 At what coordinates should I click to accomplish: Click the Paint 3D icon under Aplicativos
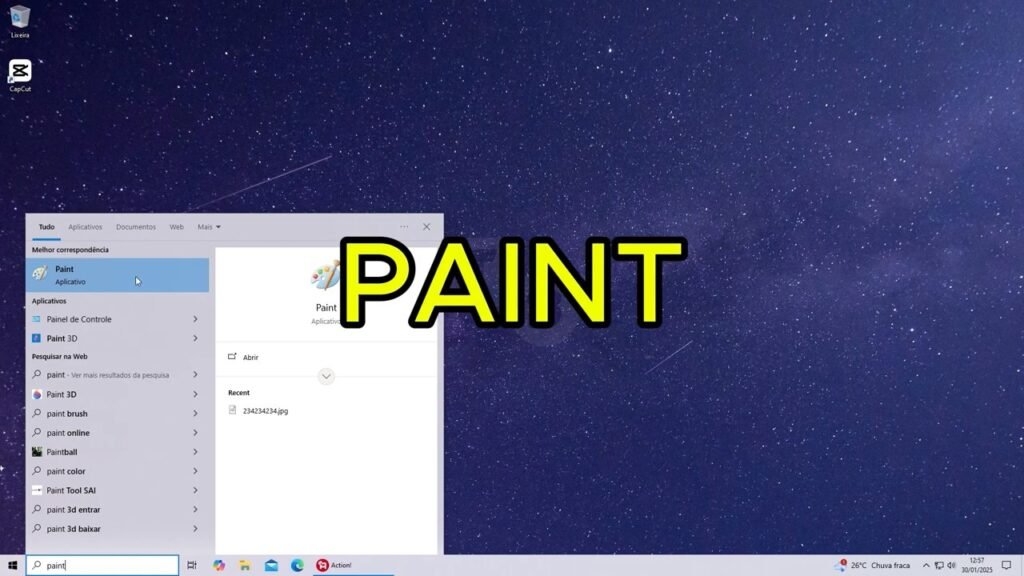37,338
